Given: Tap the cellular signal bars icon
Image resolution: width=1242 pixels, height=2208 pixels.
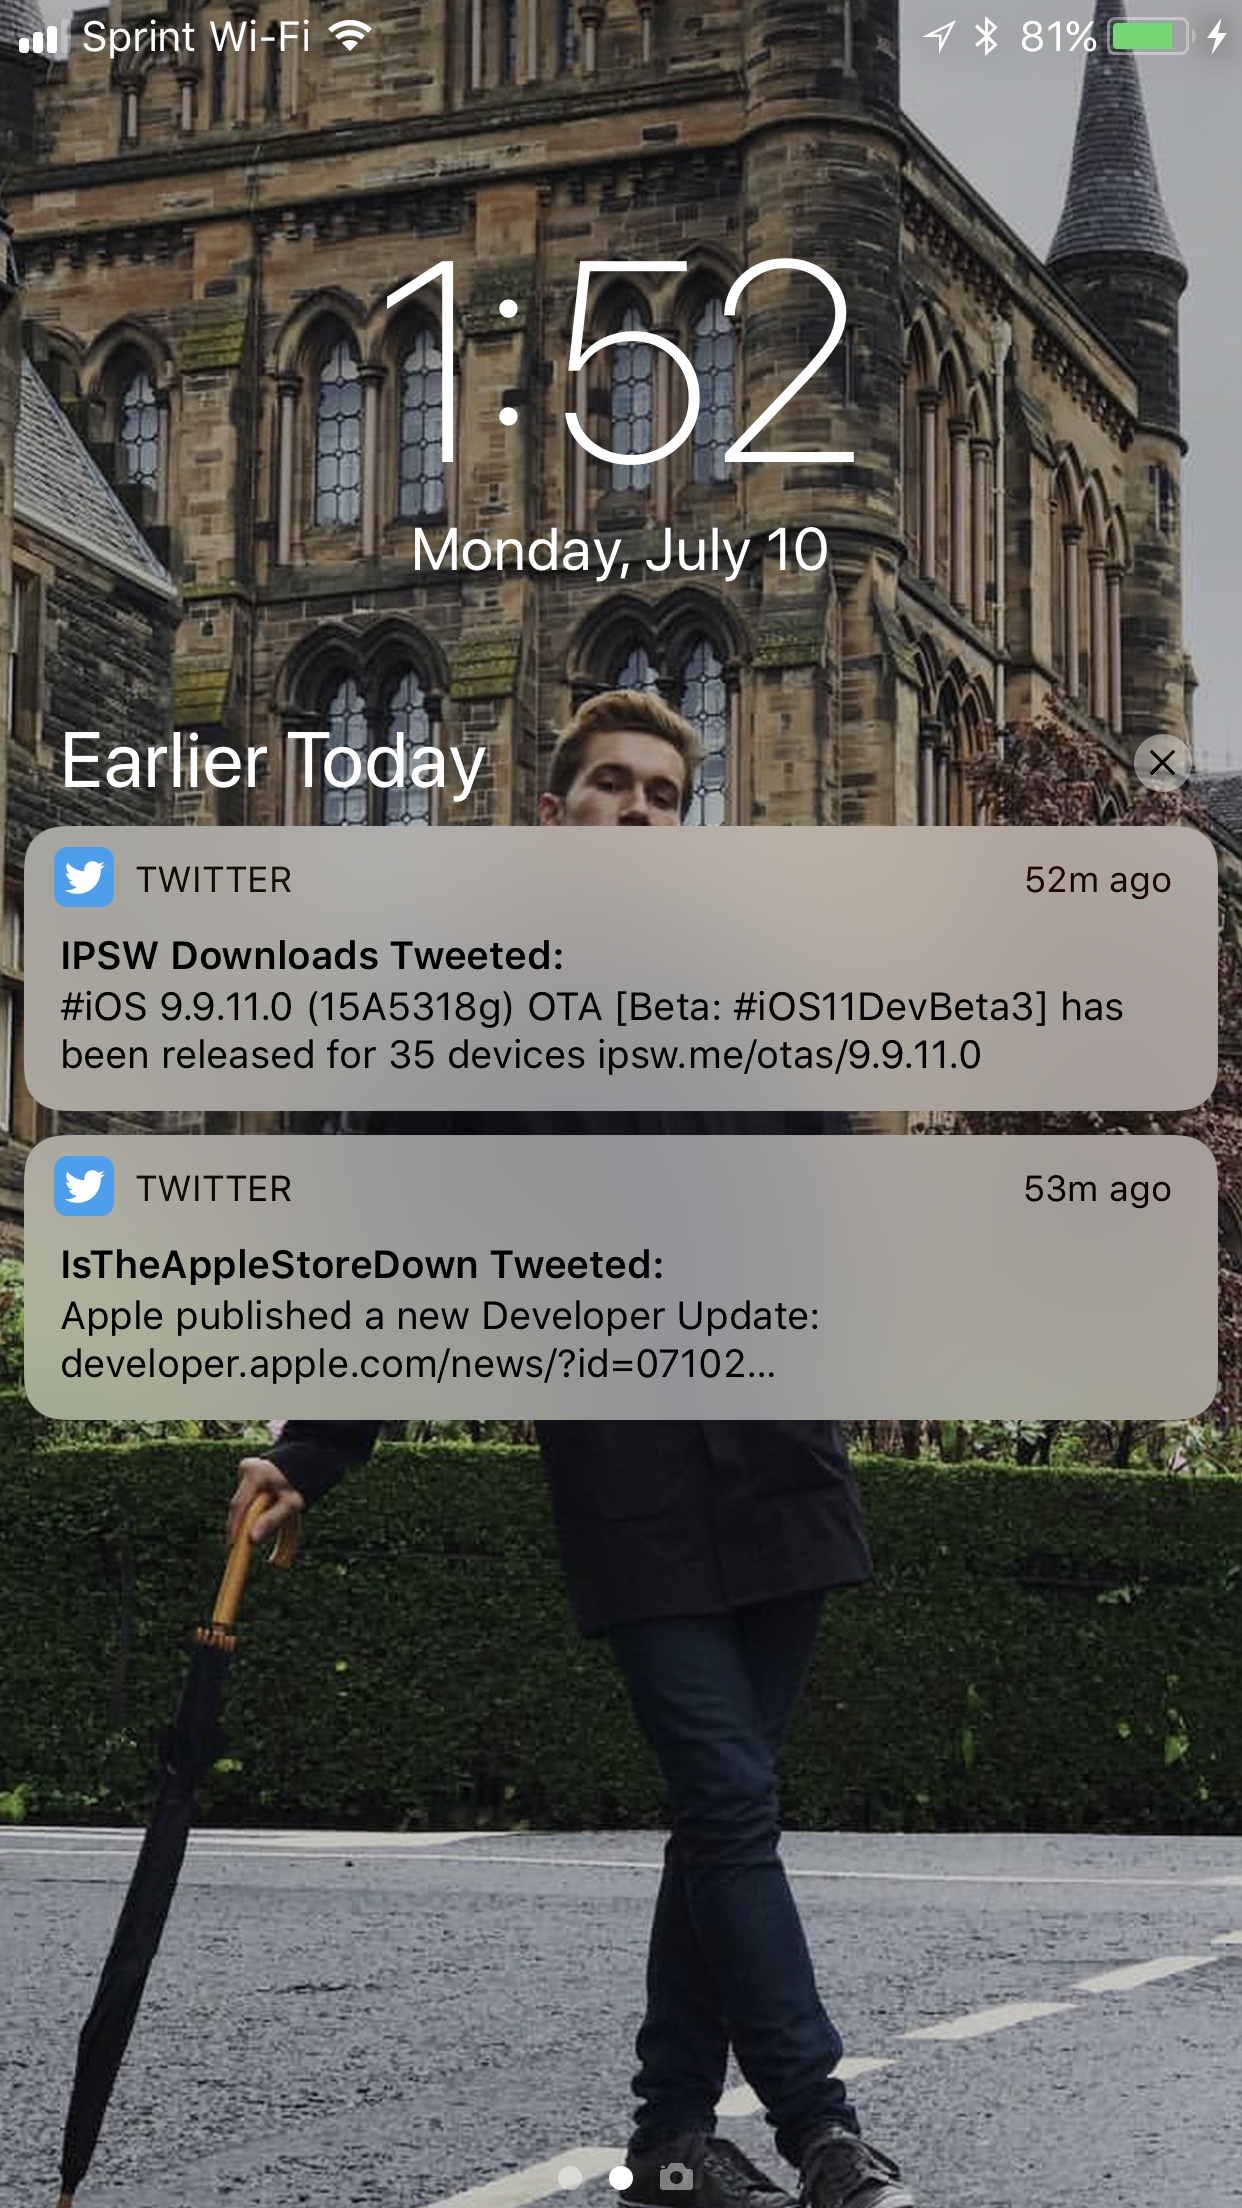Looking at the screenshot, I should point(39,39).
